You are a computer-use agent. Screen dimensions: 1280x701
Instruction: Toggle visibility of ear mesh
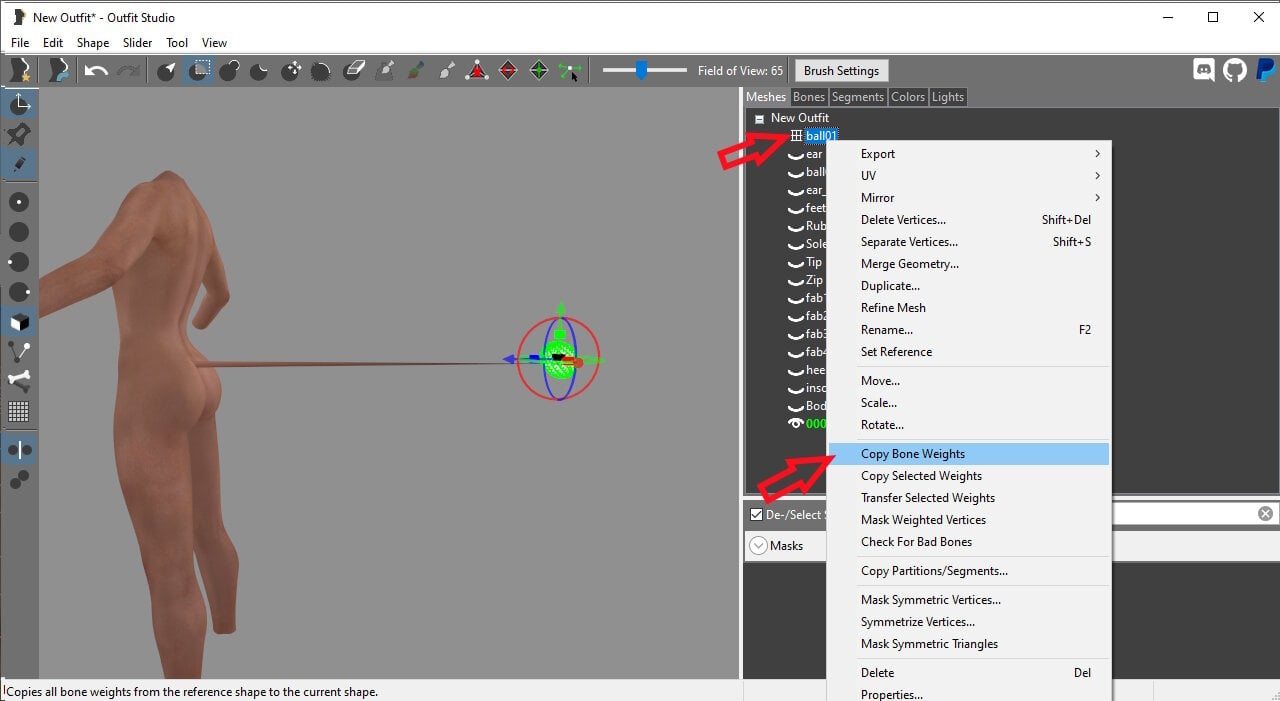[x=796, y=154]
